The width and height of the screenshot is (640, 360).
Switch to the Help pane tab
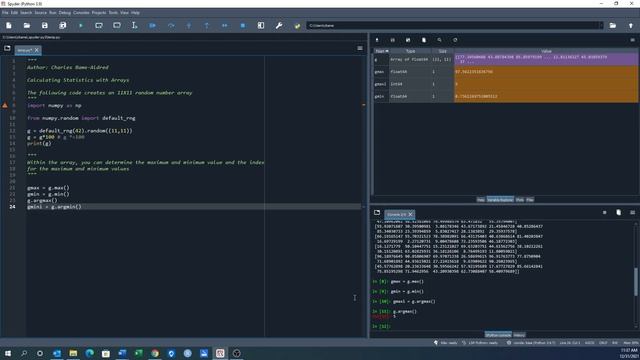(x=481, y=200)
